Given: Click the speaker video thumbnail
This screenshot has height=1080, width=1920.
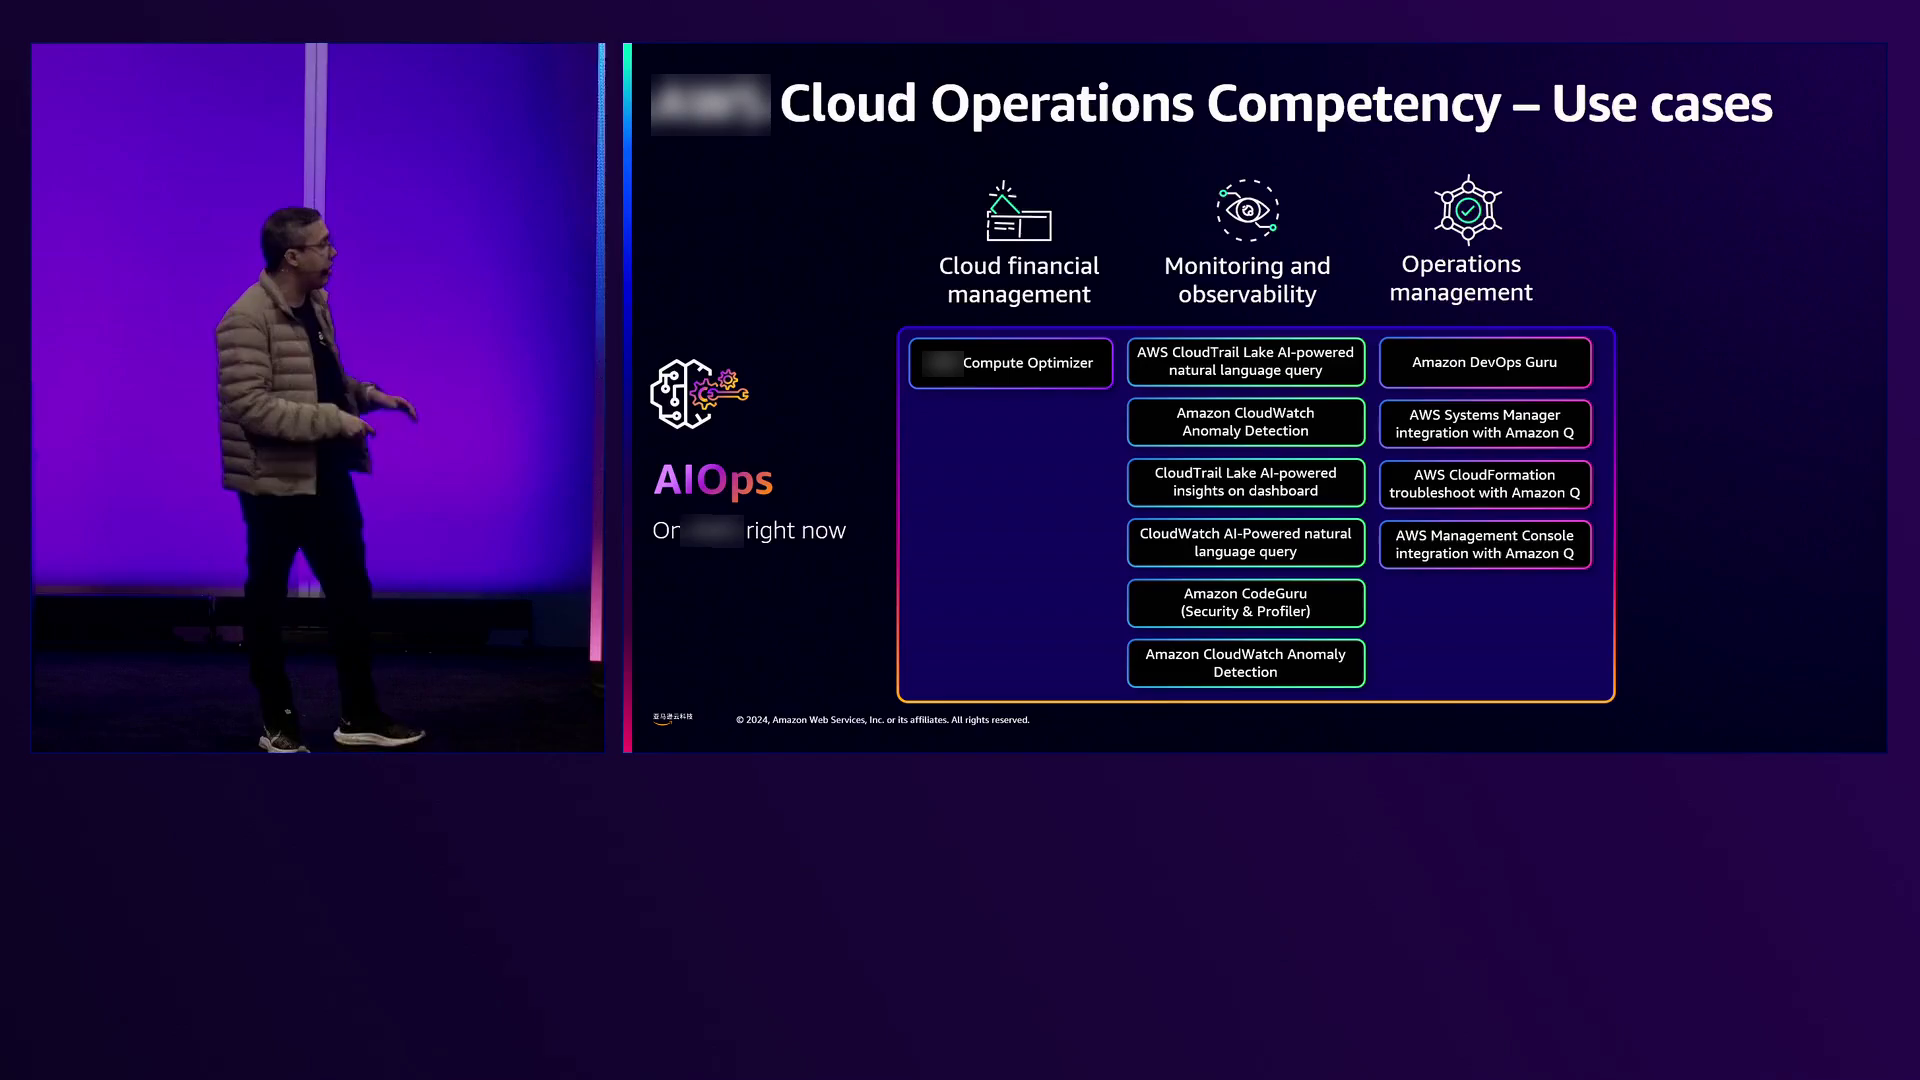Looking at the screenshot, I should coord(317,398).
